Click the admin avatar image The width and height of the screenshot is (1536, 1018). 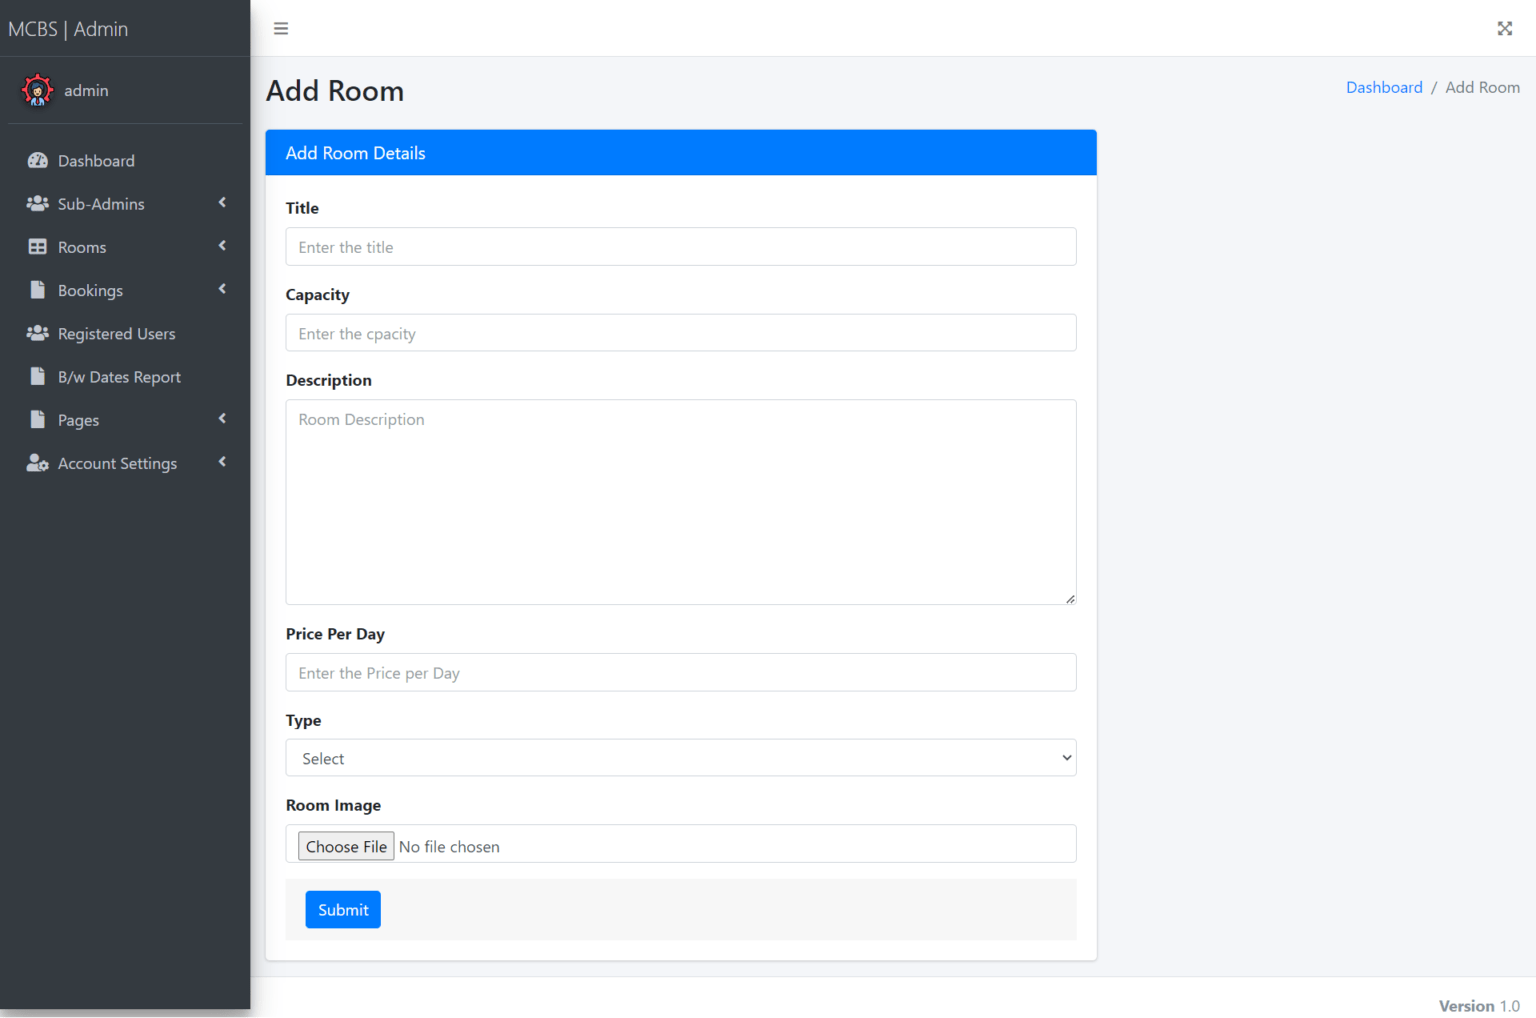coord(37,90)
